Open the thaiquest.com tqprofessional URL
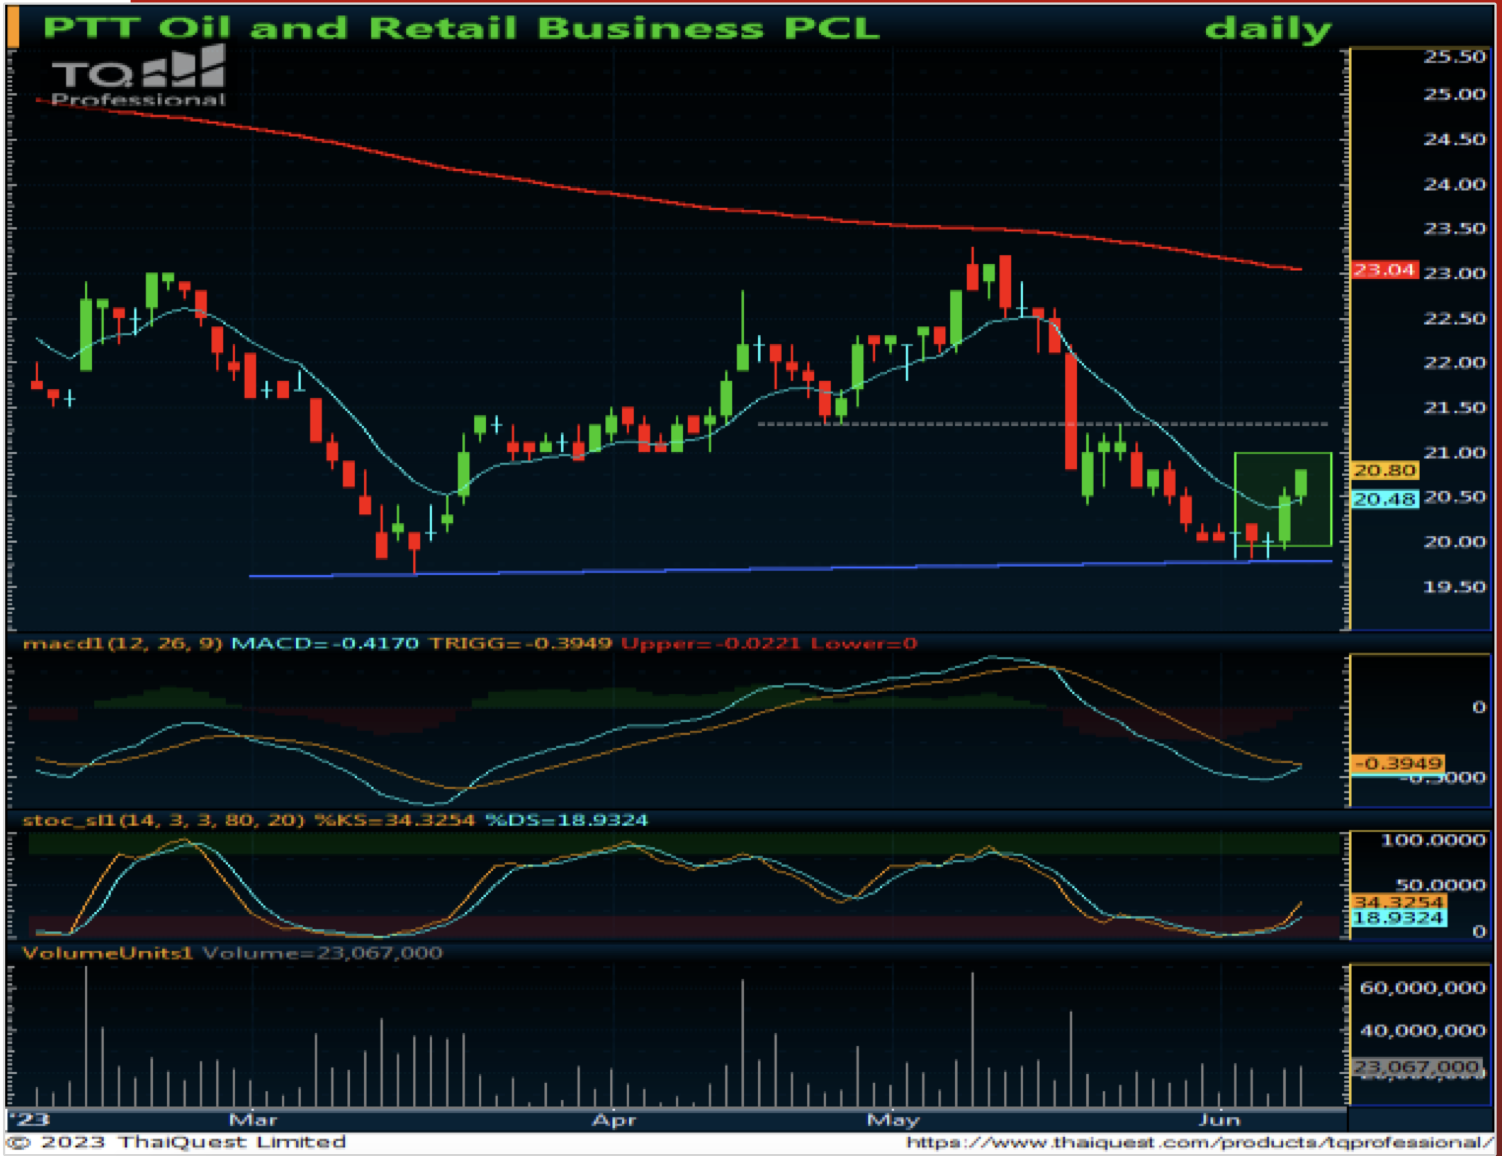Viewport: 1502px width, 1156px height. pos(1200,1142)
